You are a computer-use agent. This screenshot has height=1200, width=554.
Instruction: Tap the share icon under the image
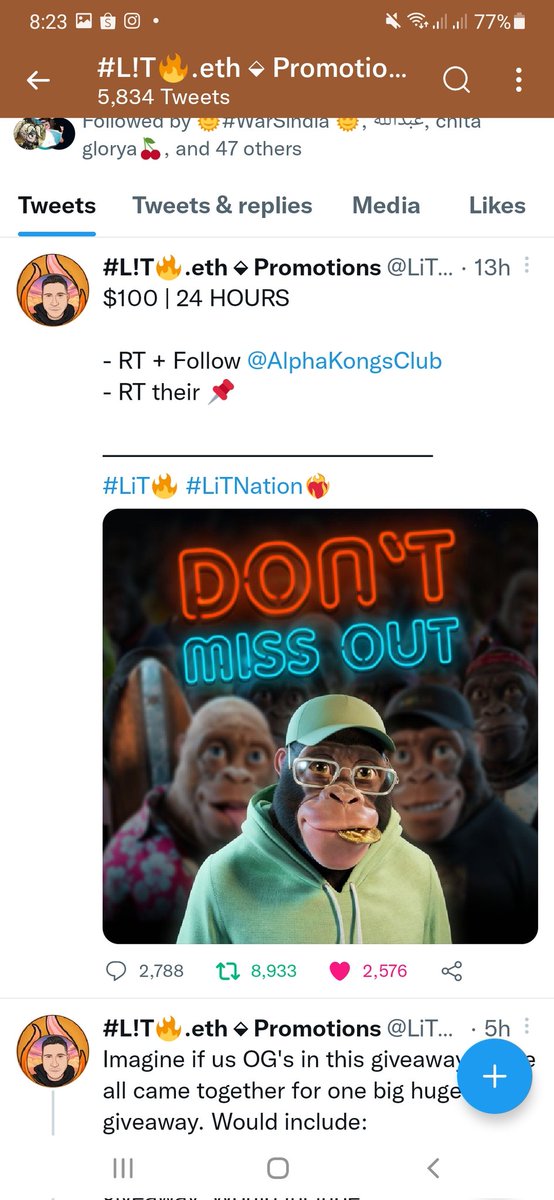pos(452,970)
